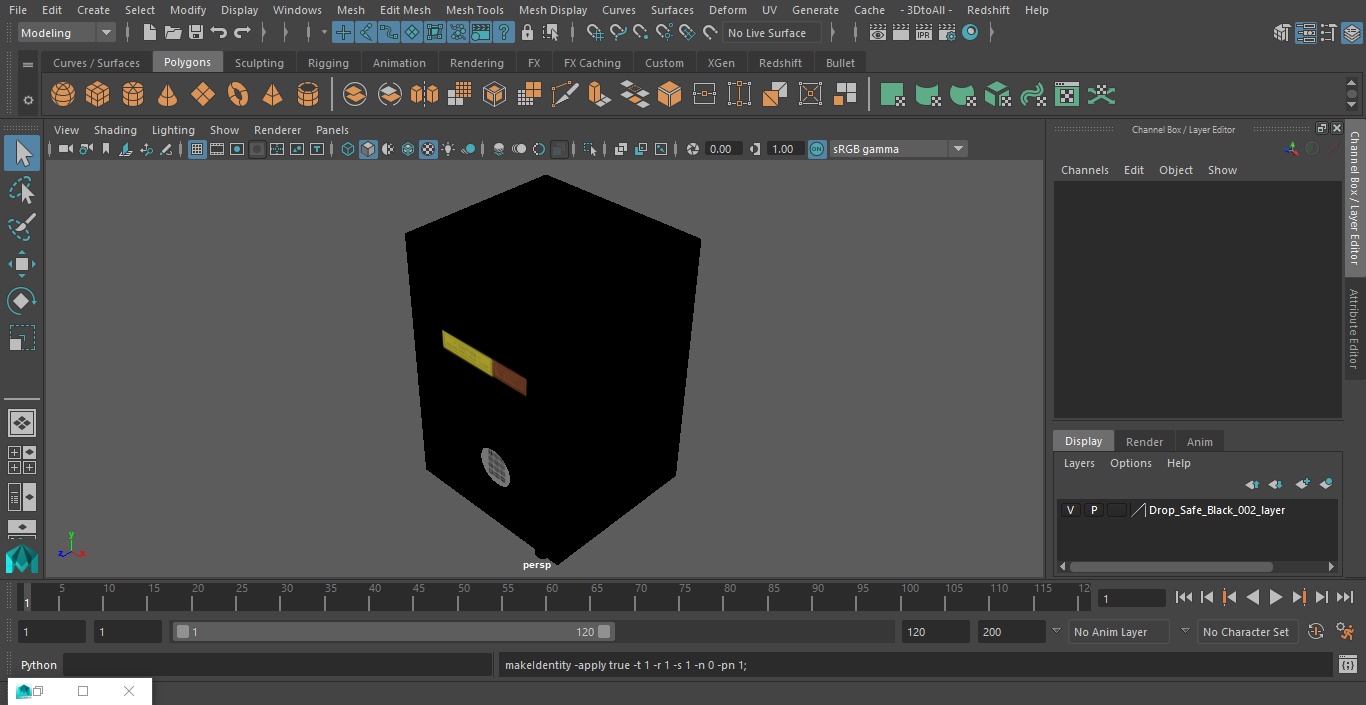The image size is (1366, 705).
Task: Click the Bevel cube shelf icon
Action: pyautogui.click(x=669, y=95)
